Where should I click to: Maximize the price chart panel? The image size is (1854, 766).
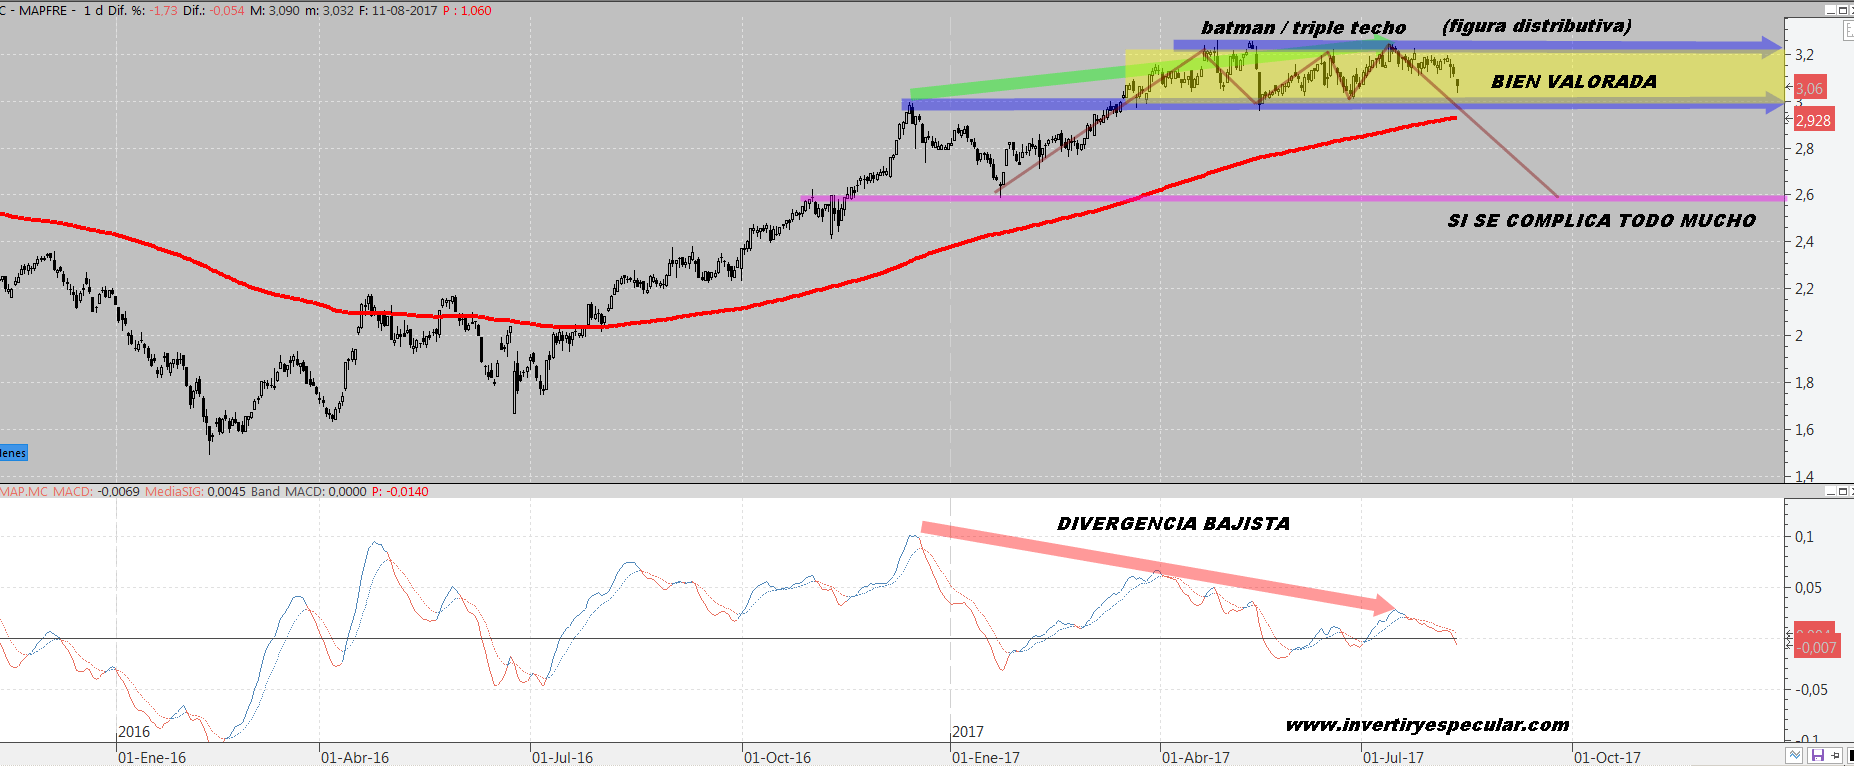tap(1845, 10)
